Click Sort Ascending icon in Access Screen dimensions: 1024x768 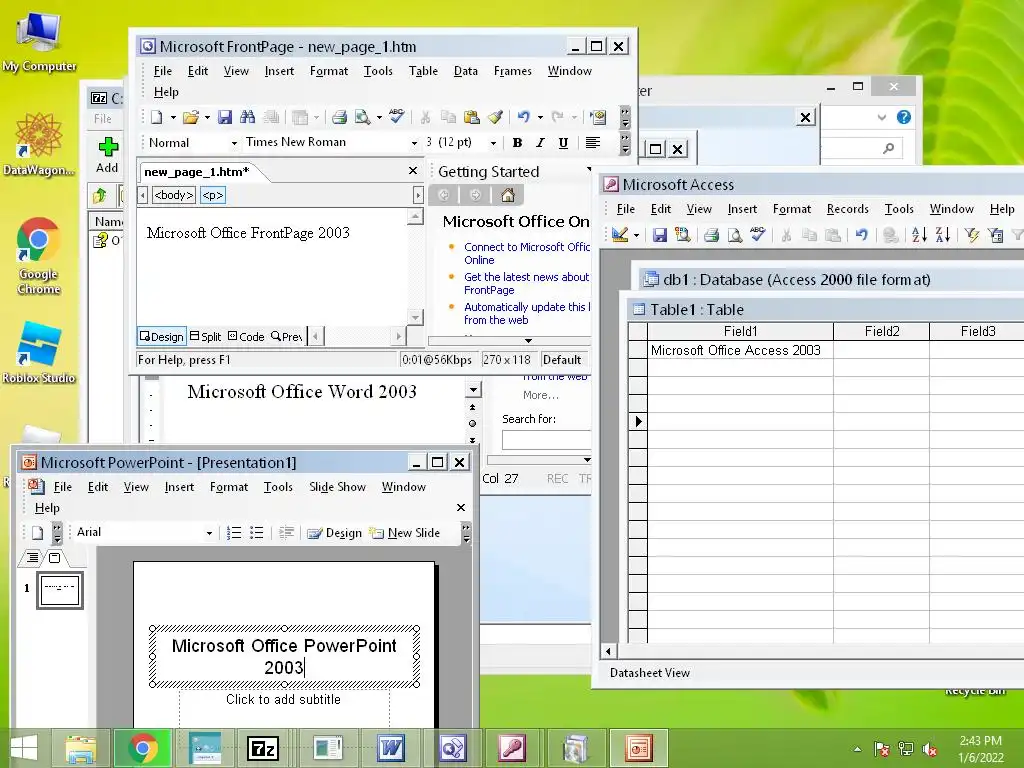click(919, 234)
